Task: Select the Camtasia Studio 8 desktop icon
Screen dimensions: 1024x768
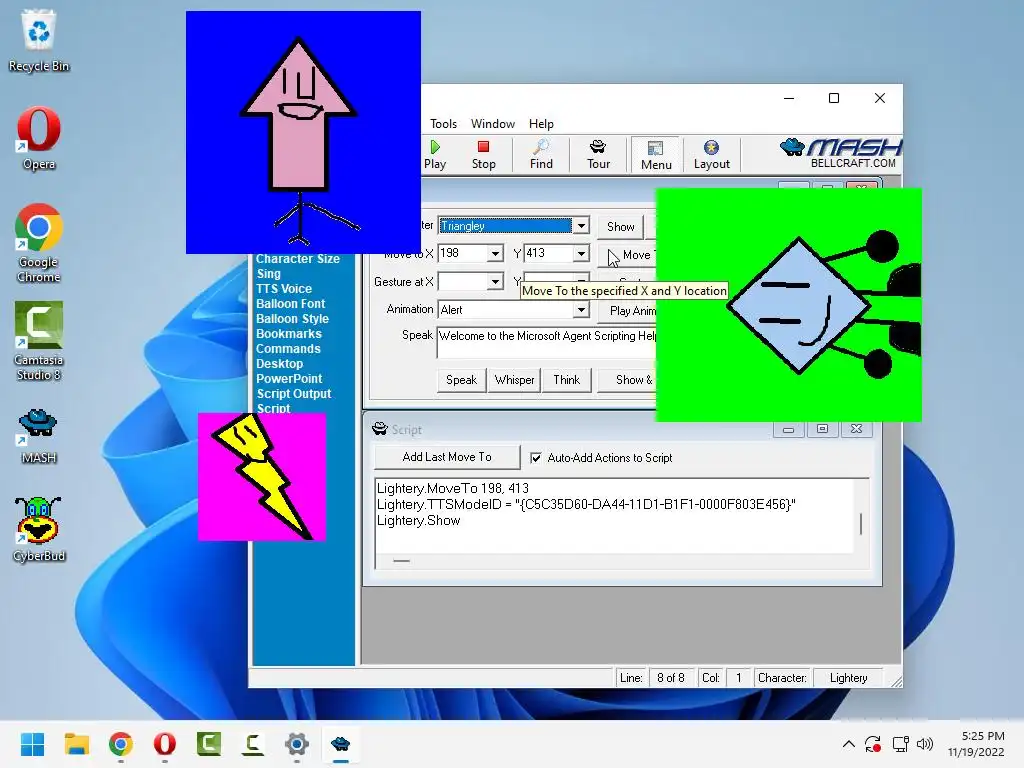Action: (39, 341)
